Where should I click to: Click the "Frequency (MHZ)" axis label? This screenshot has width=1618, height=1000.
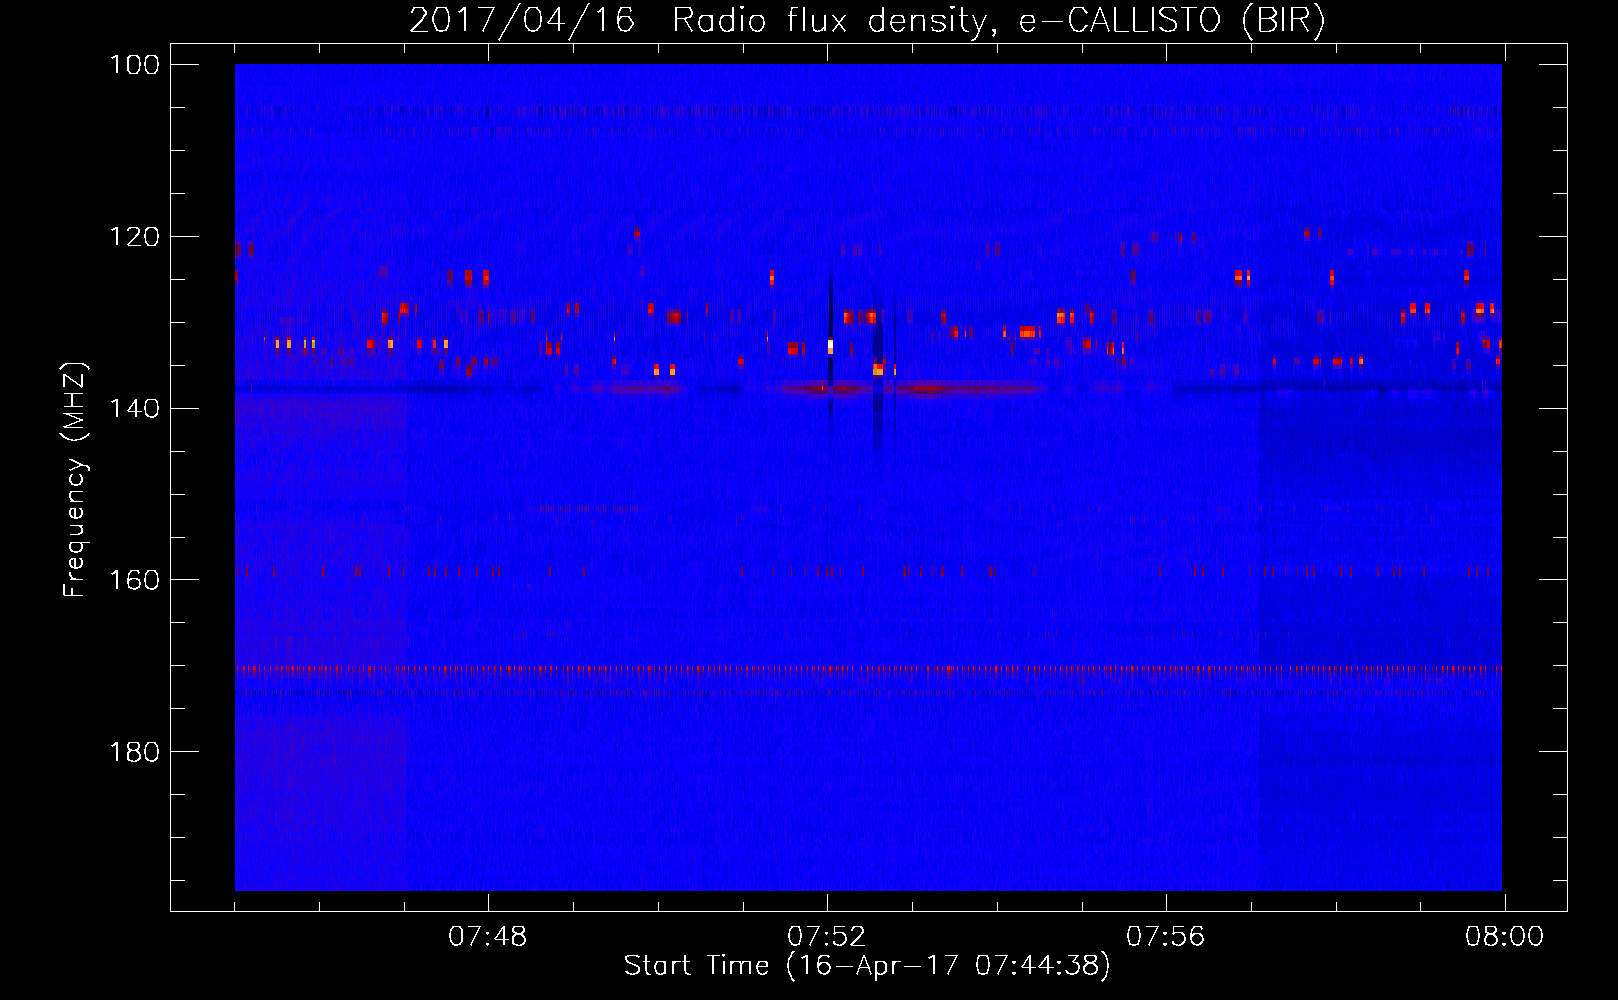(75, 480)
